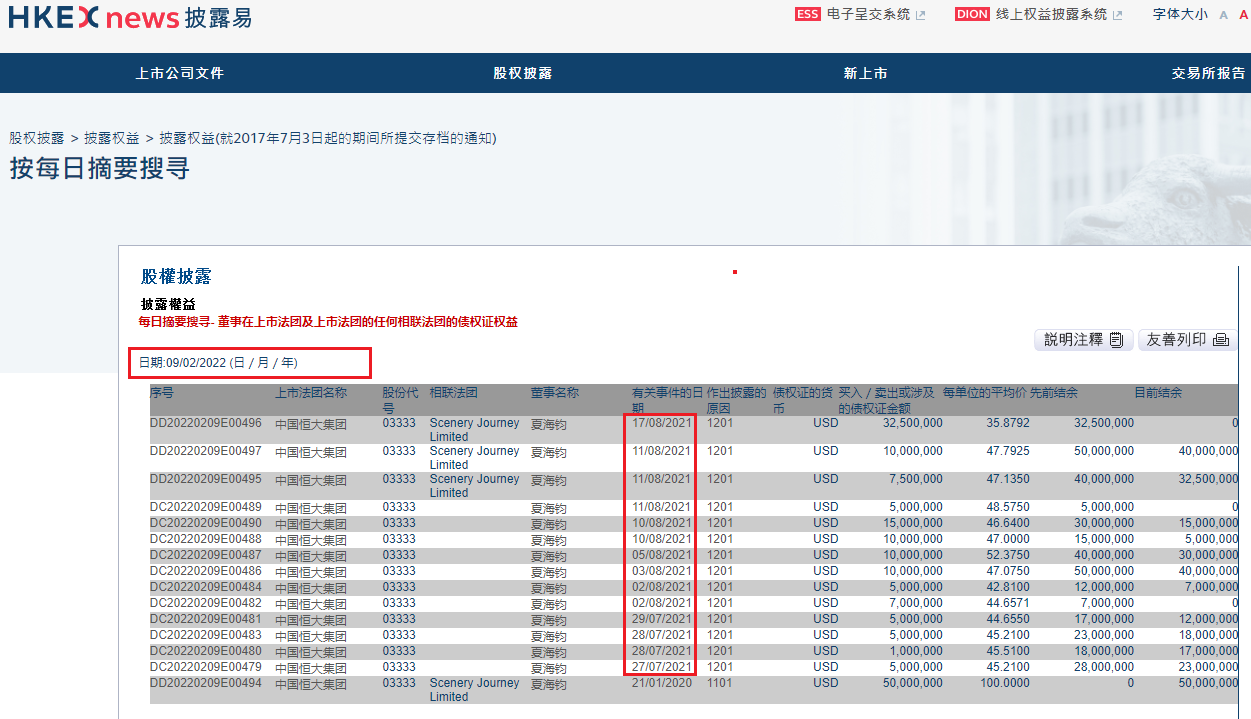1251x719 pixels.
Task: Click the 按每日摘要搜寻 page heading
Action: [x=100, y=168]
